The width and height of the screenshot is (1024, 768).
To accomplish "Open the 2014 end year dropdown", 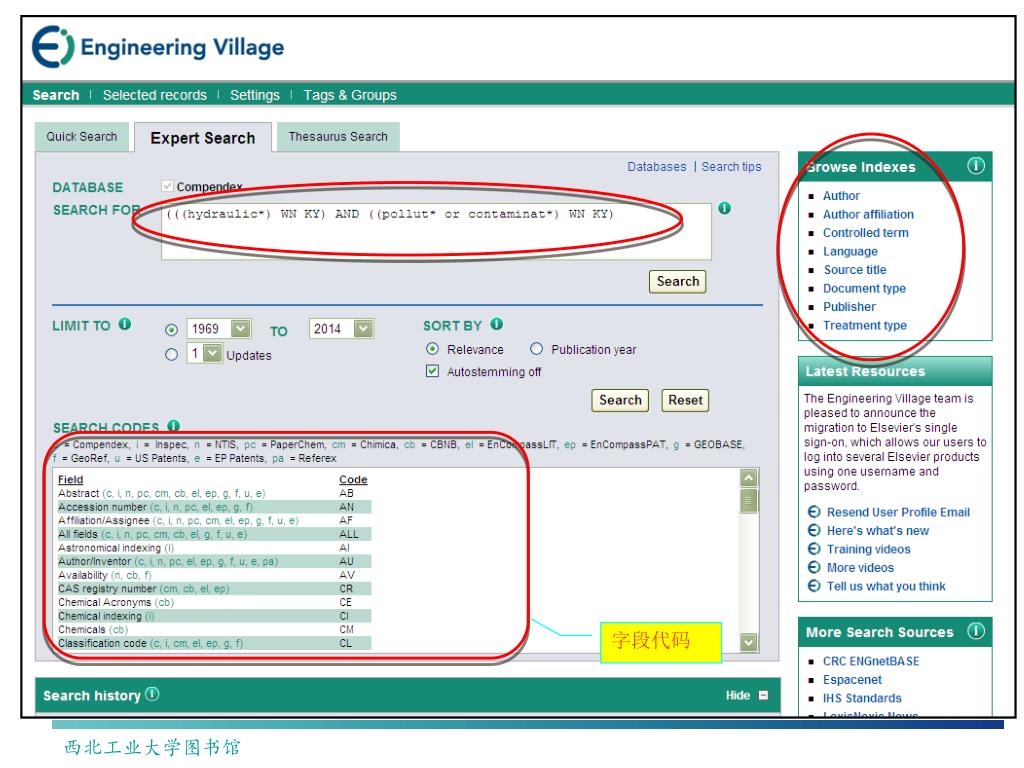I will pos(341,328).
